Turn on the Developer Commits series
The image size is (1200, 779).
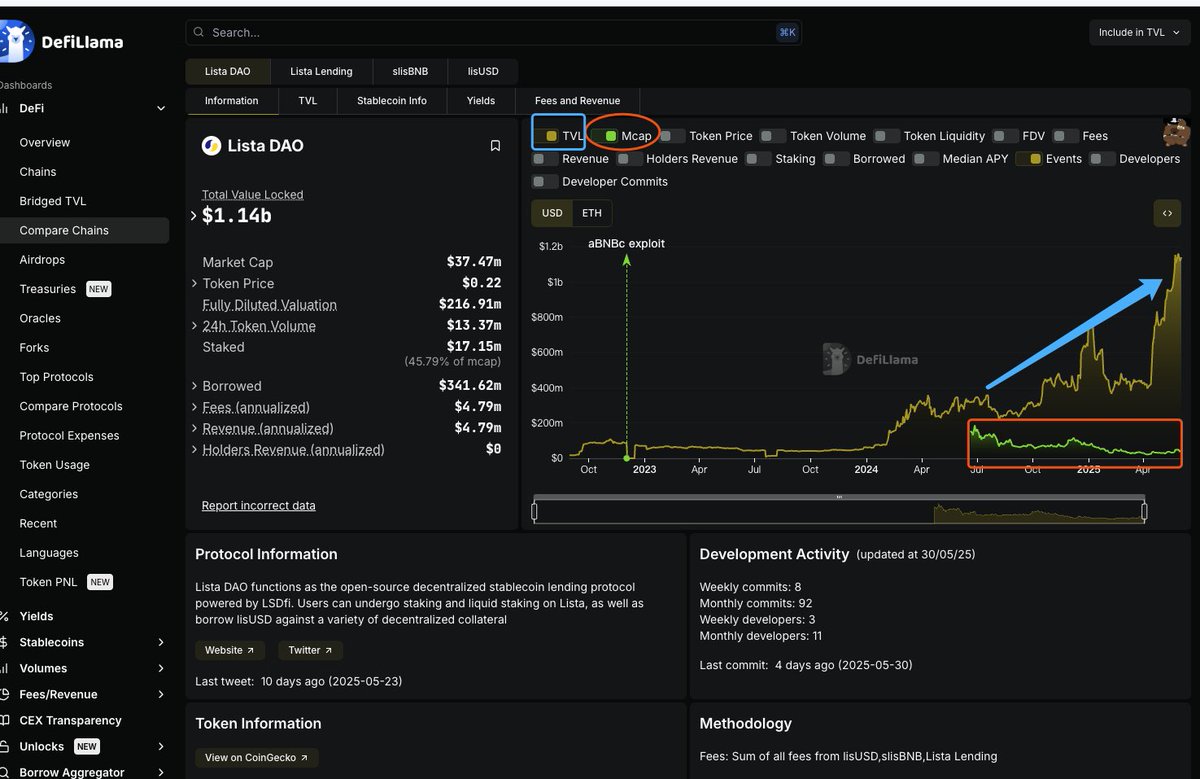(x=546, y=182)
